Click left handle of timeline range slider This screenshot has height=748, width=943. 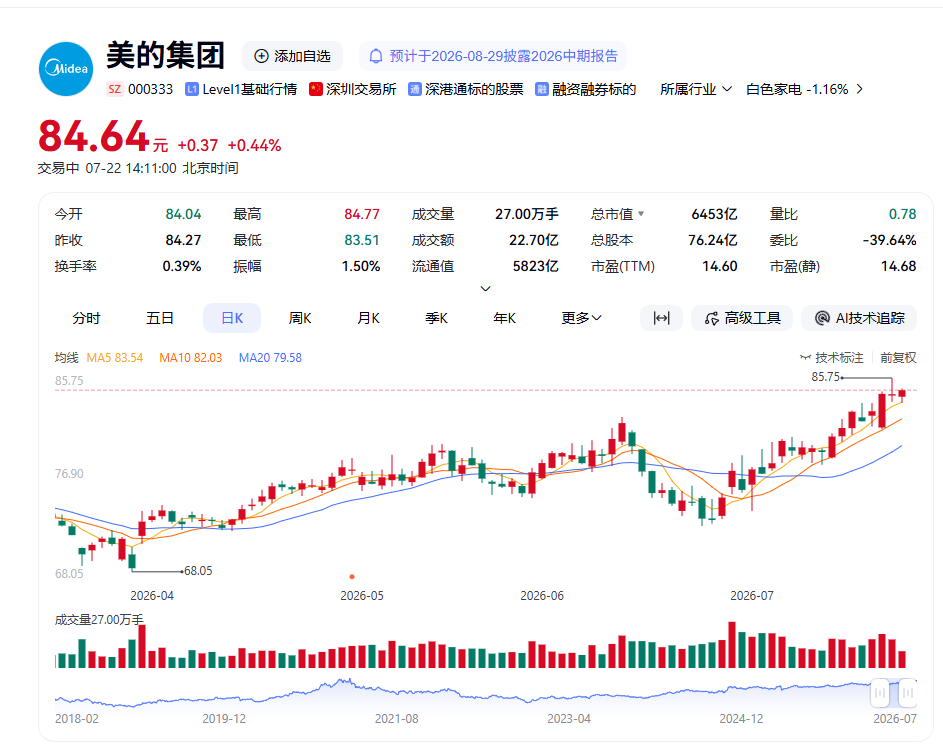[x=880, y=693]
